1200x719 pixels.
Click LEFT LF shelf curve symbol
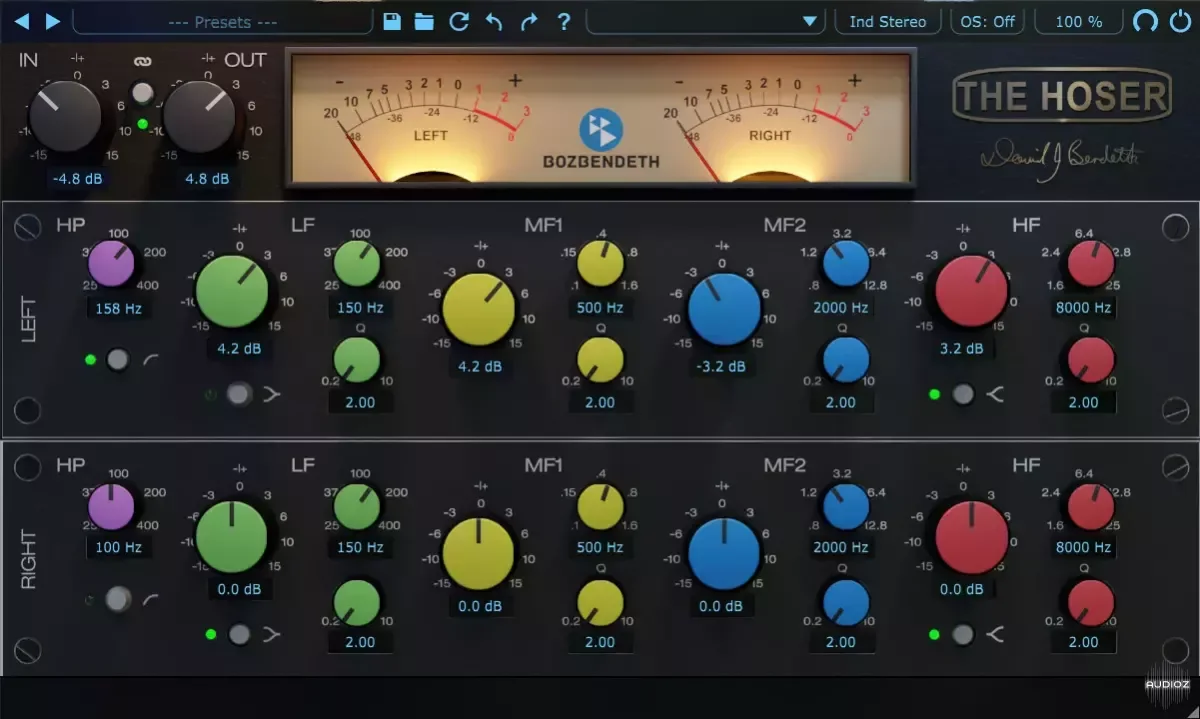pos(272,394)
